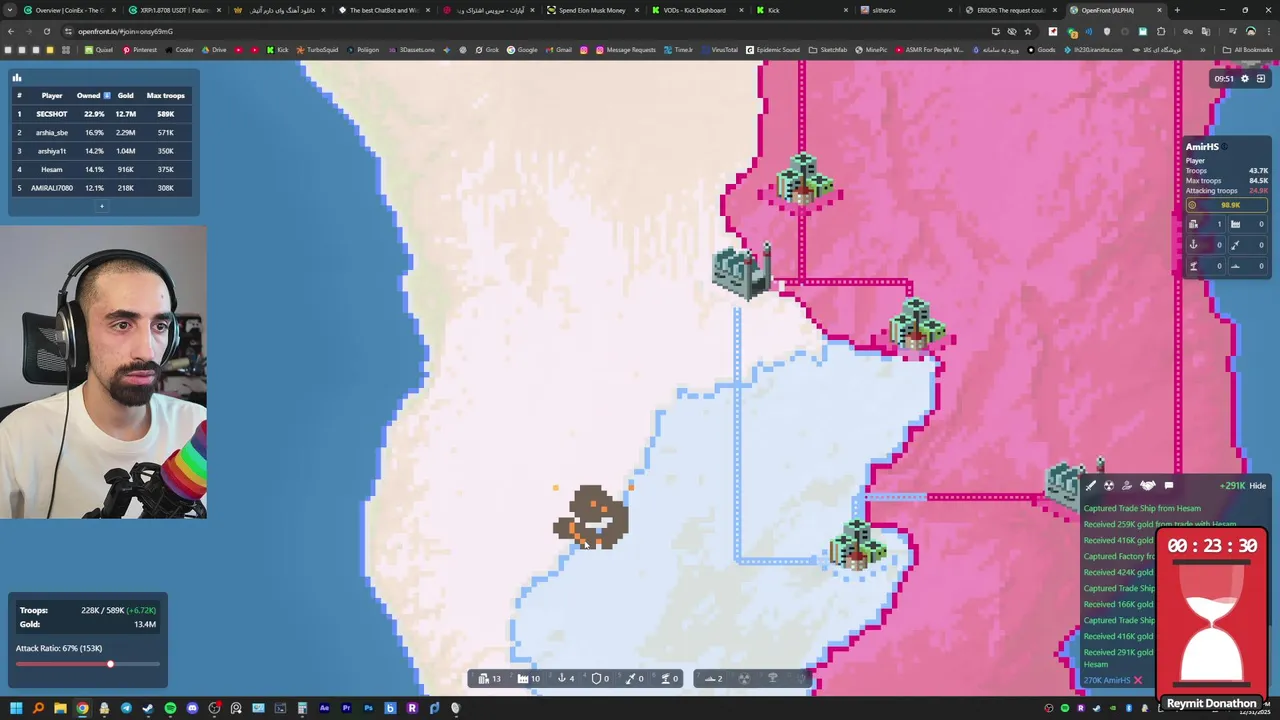Click AMIRALI7080 player row
1280x720 pixels.
tap(101, 188)
